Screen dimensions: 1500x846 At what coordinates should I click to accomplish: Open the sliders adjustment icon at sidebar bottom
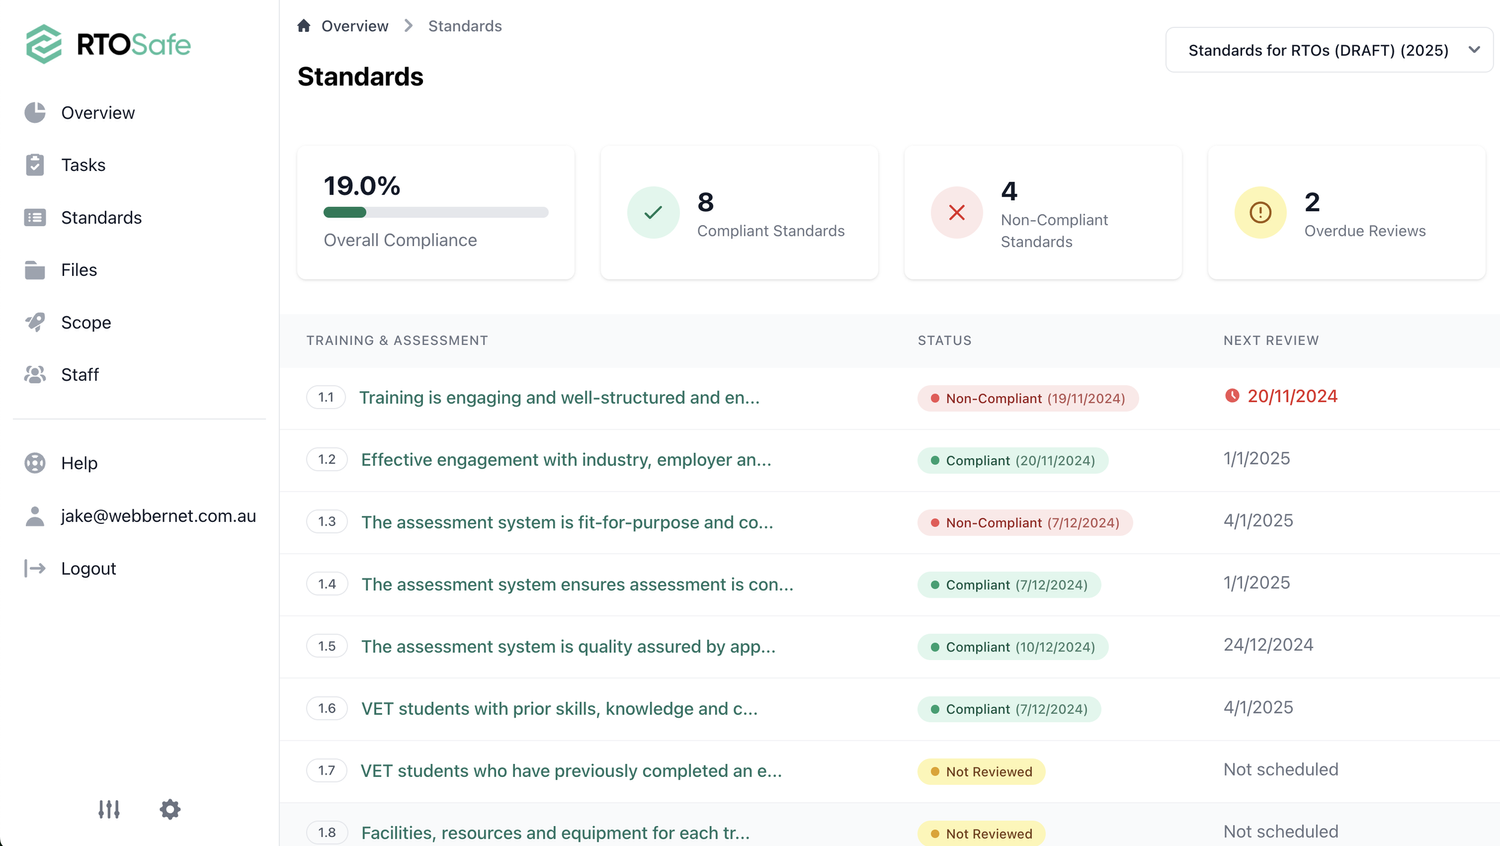tap(109, 809)
